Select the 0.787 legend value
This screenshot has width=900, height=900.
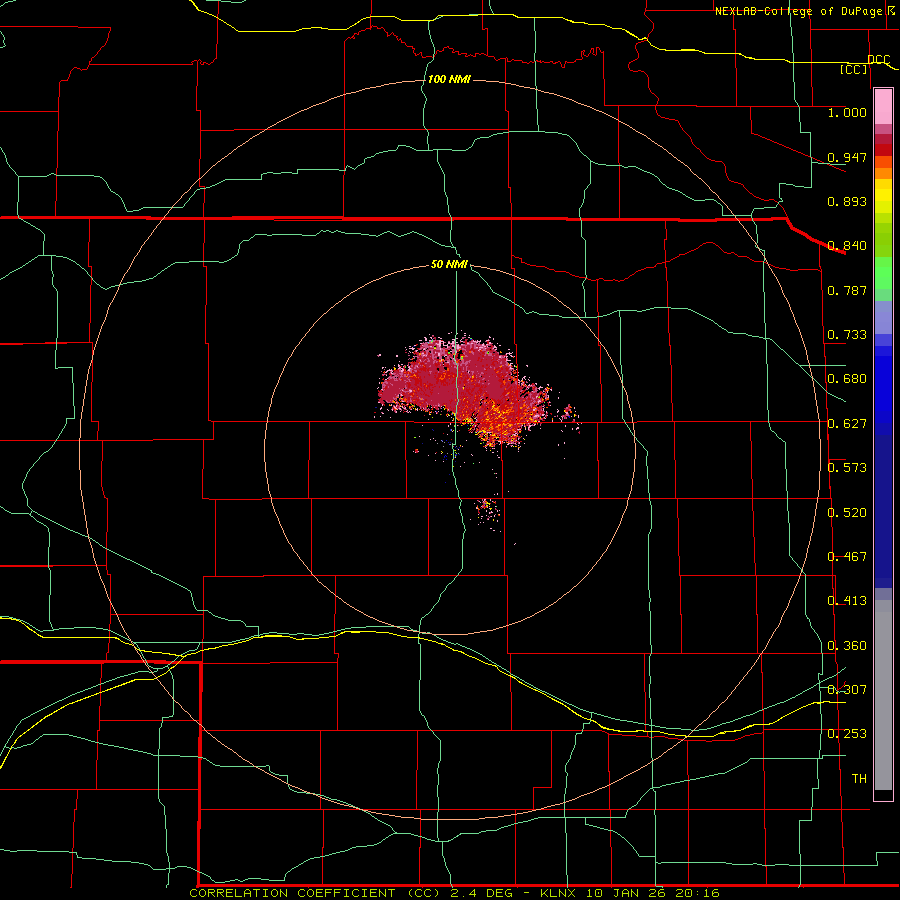(847, 290)
